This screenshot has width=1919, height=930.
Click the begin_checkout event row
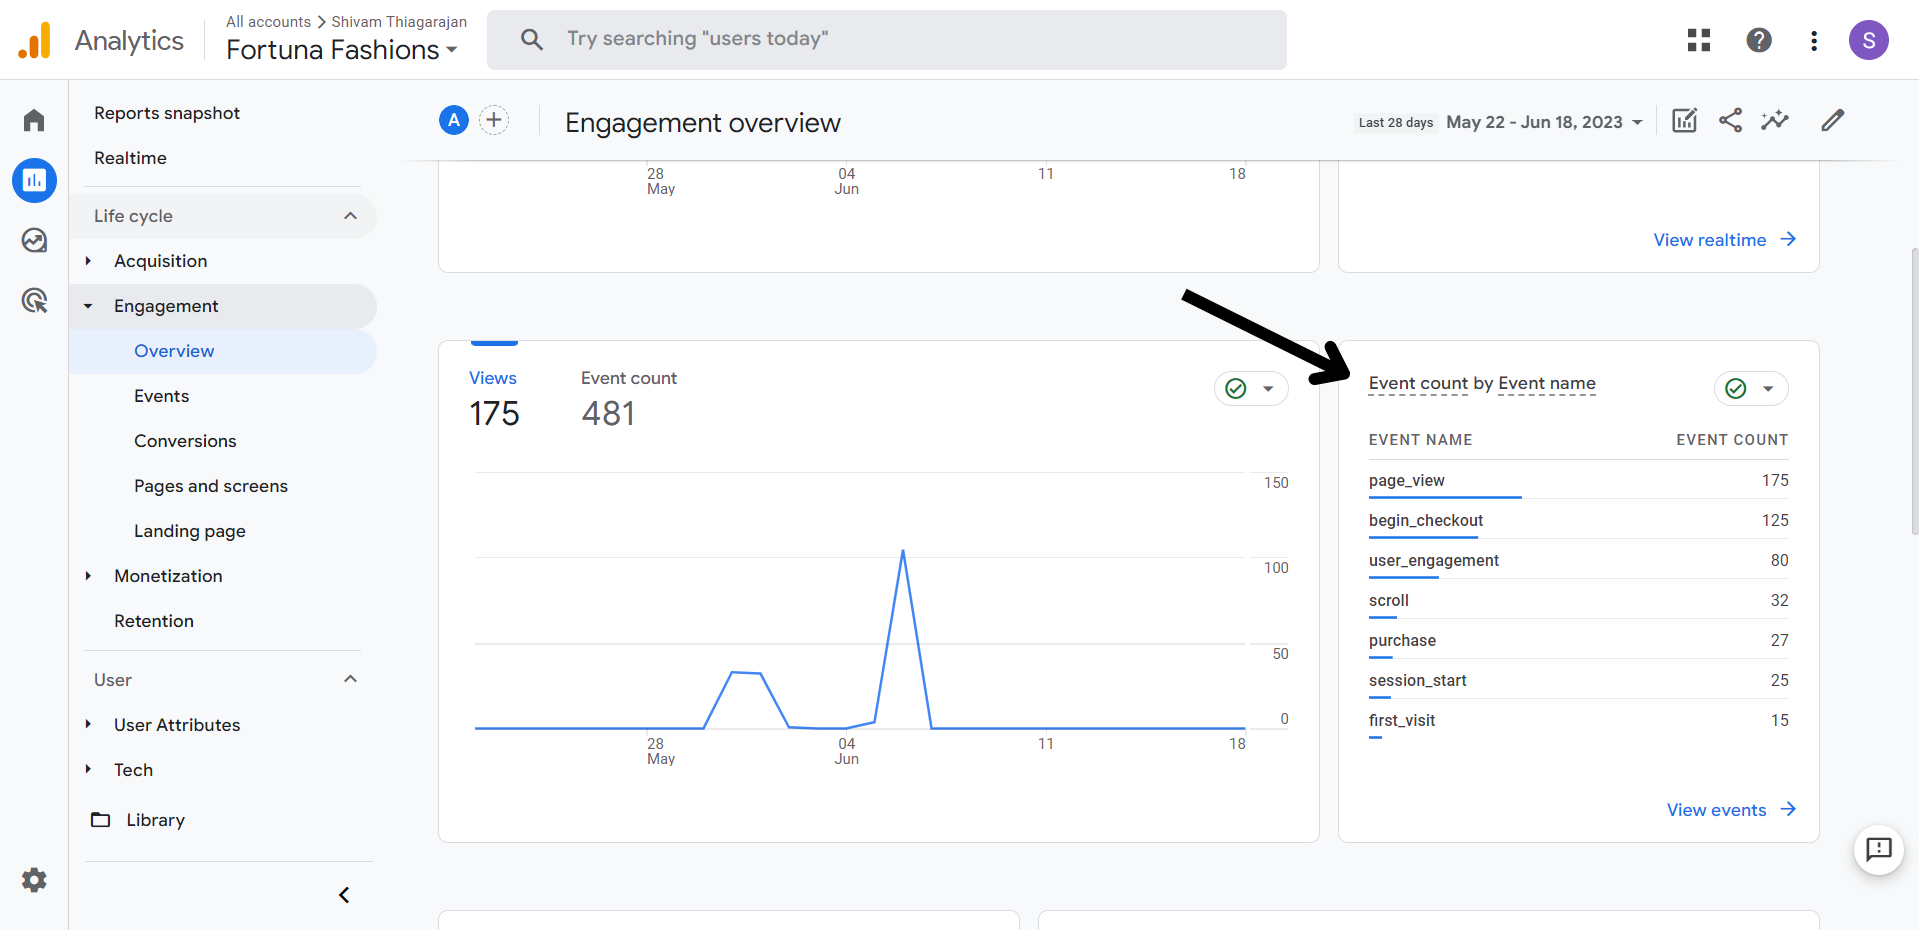[1578, 521]
